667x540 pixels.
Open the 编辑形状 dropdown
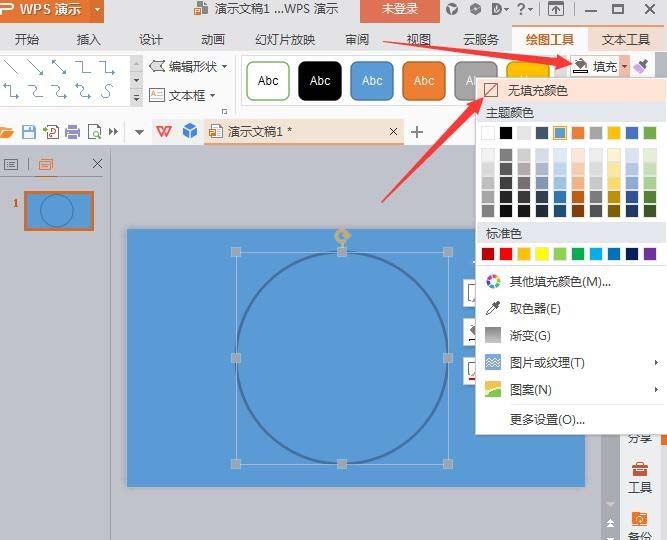click(188, 66)
